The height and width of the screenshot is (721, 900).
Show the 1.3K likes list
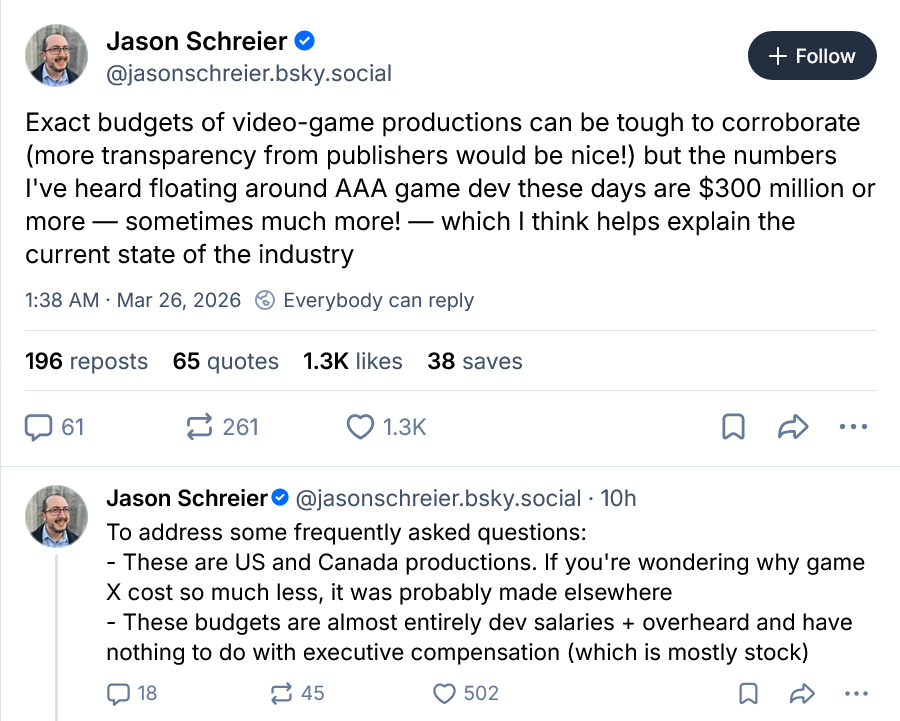[352, 361]
